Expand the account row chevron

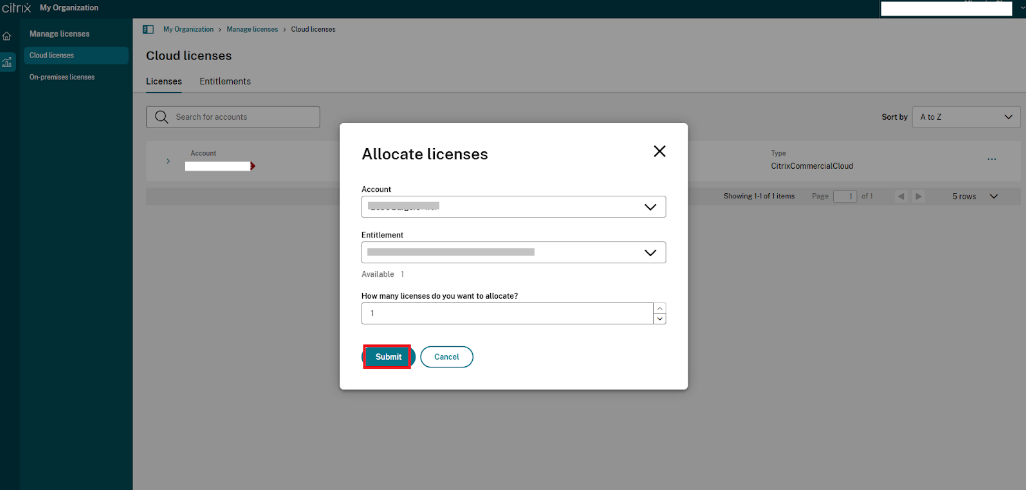tap(167, 161)
